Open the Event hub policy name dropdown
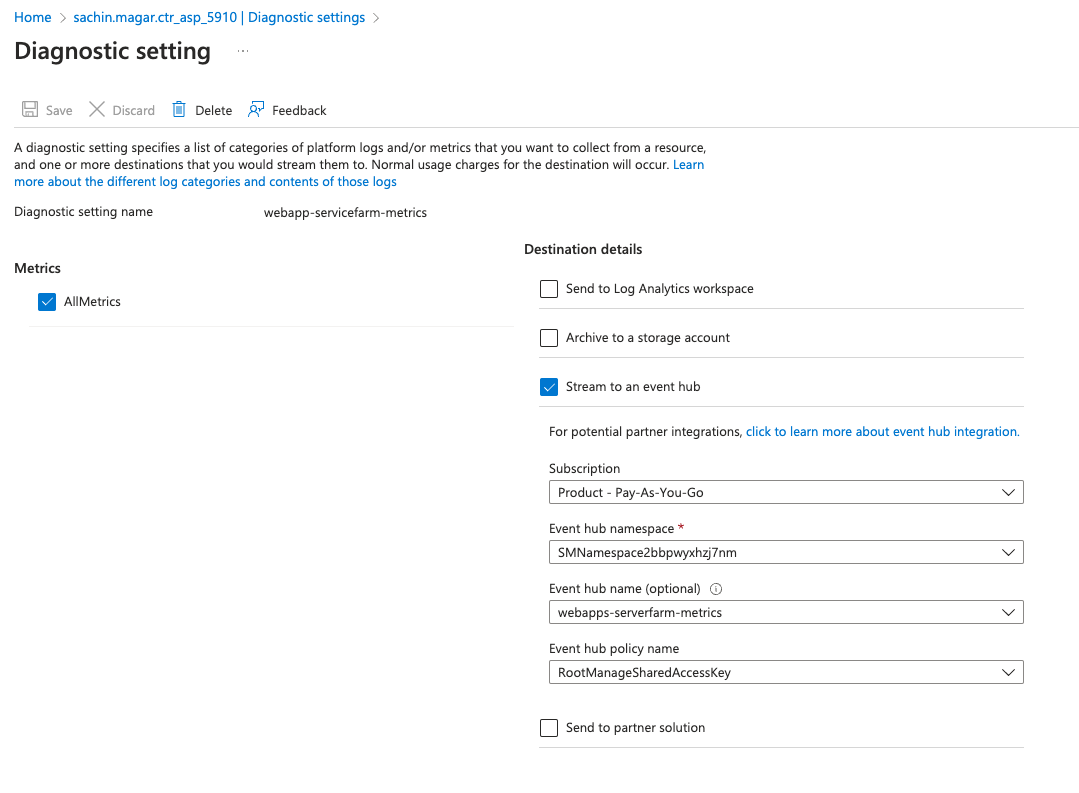The width and height of the screenshot is (1079, 793). click(x=785, y=673)
